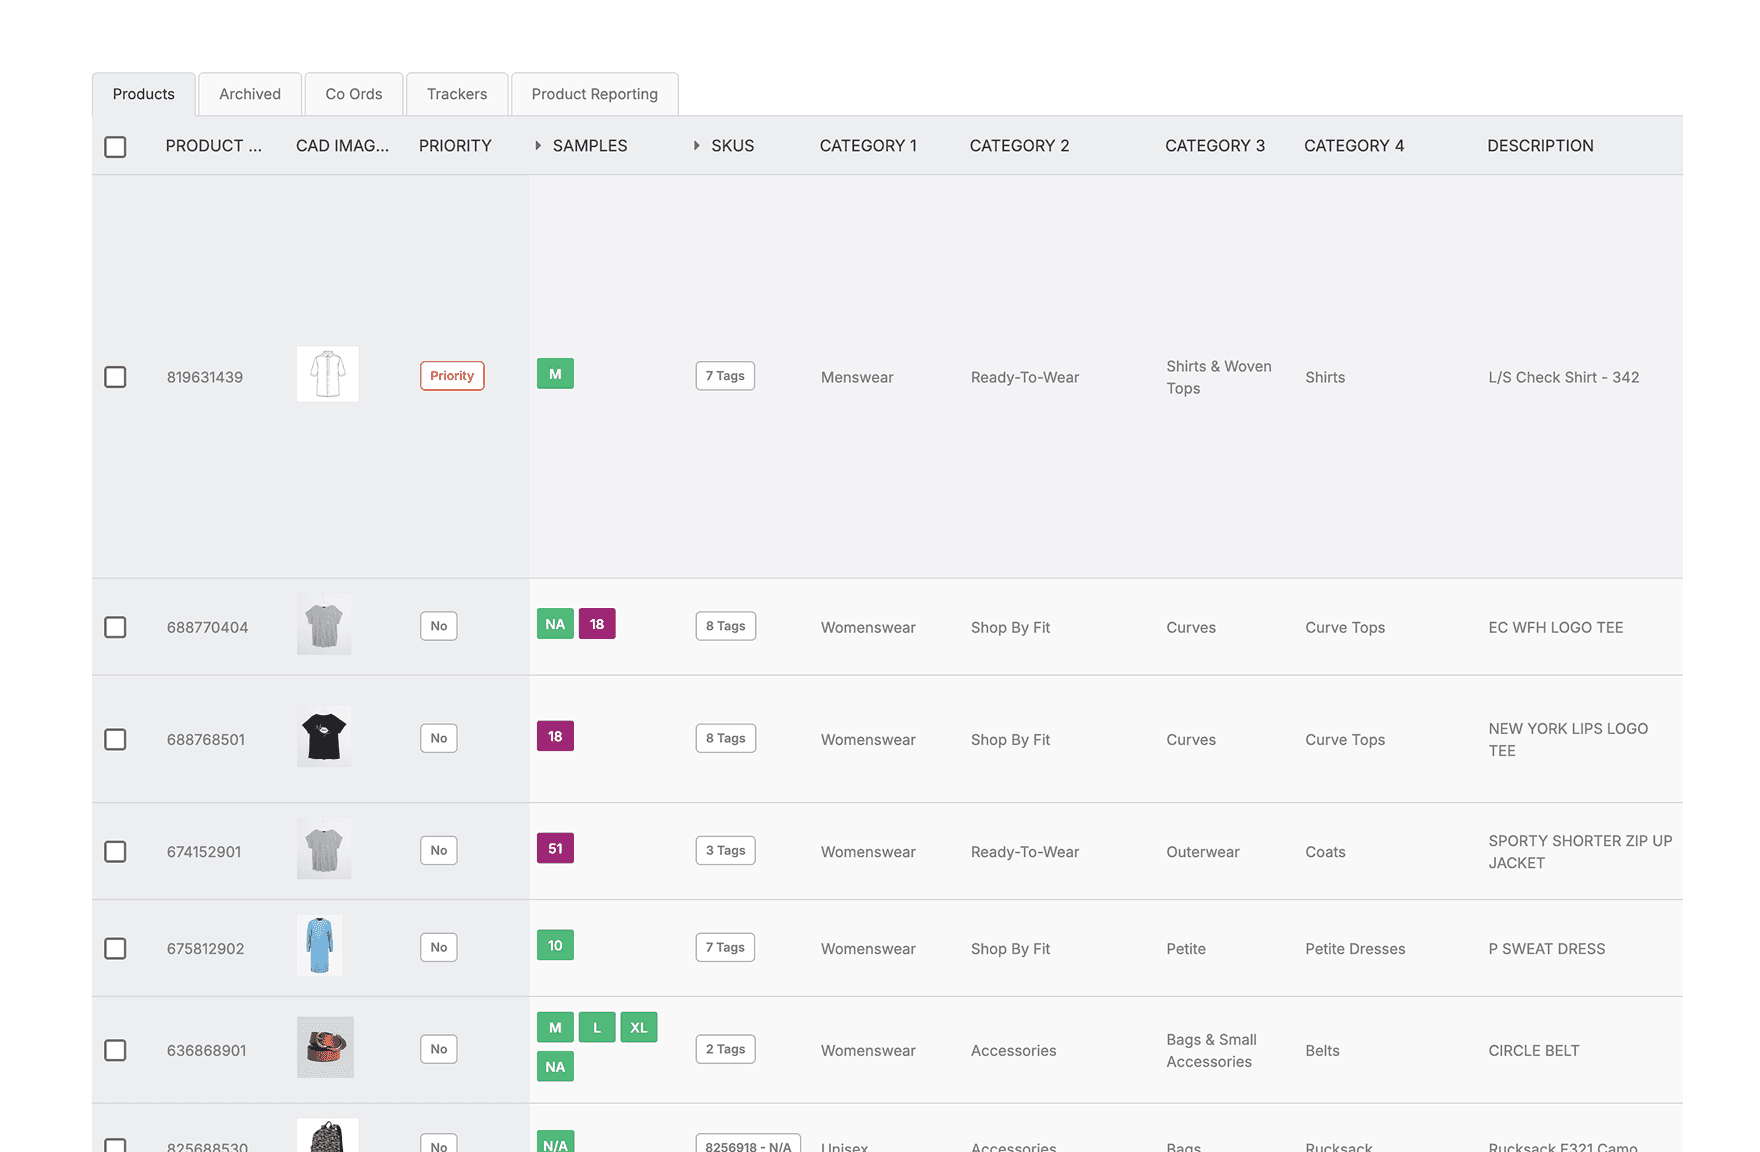Open the Rucksack CAD image thumbnail
Screen dimensions: 1760x1152
(328, 1136)
